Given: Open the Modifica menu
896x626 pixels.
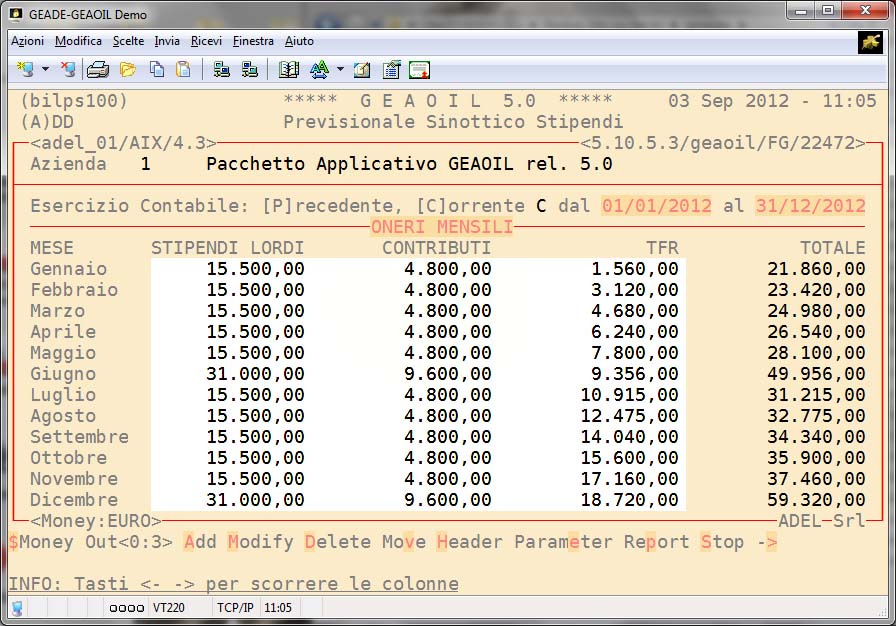Looking at the screenshot, I should 79,41.
